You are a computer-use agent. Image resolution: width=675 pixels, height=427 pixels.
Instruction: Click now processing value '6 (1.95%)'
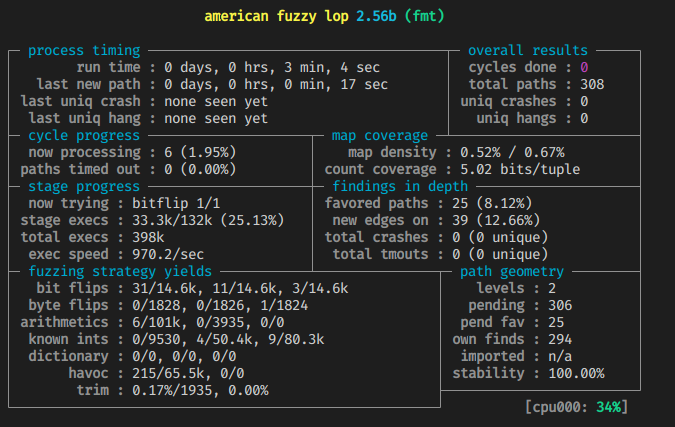200,152
